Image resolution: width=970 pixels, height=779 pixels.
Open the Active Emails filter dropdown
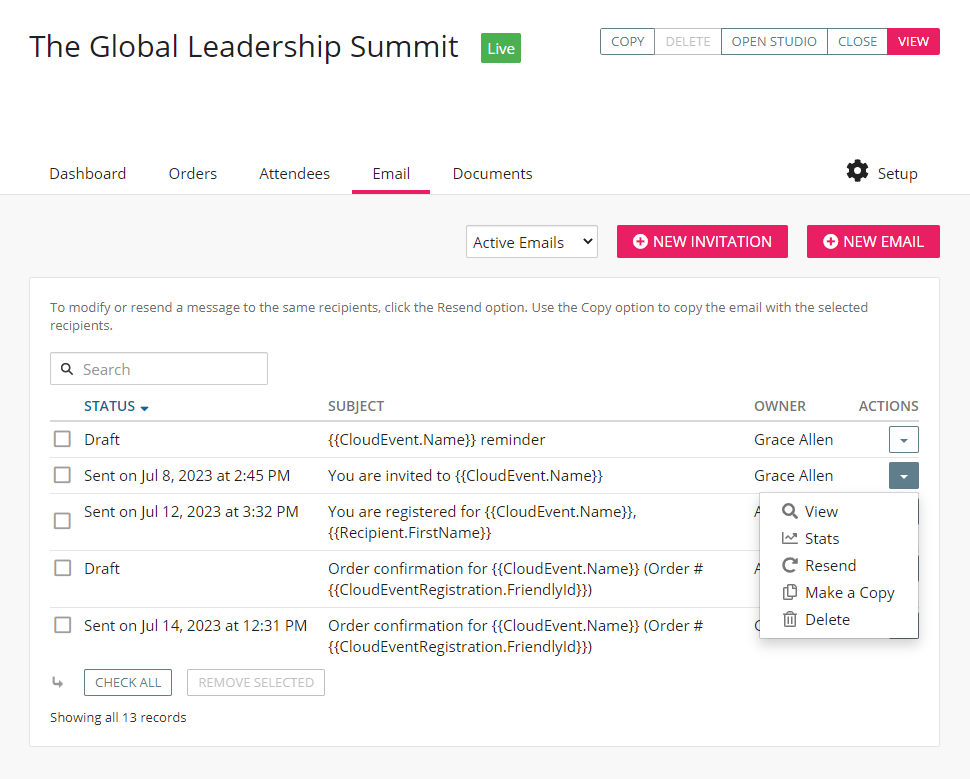point(531,242)
